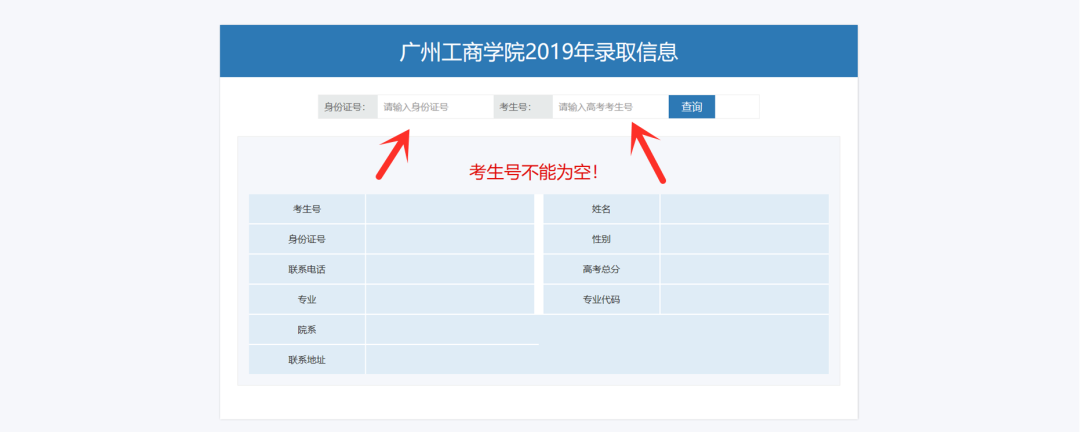
Task: Click the 专业 table cell
Action: coord(307,300)
